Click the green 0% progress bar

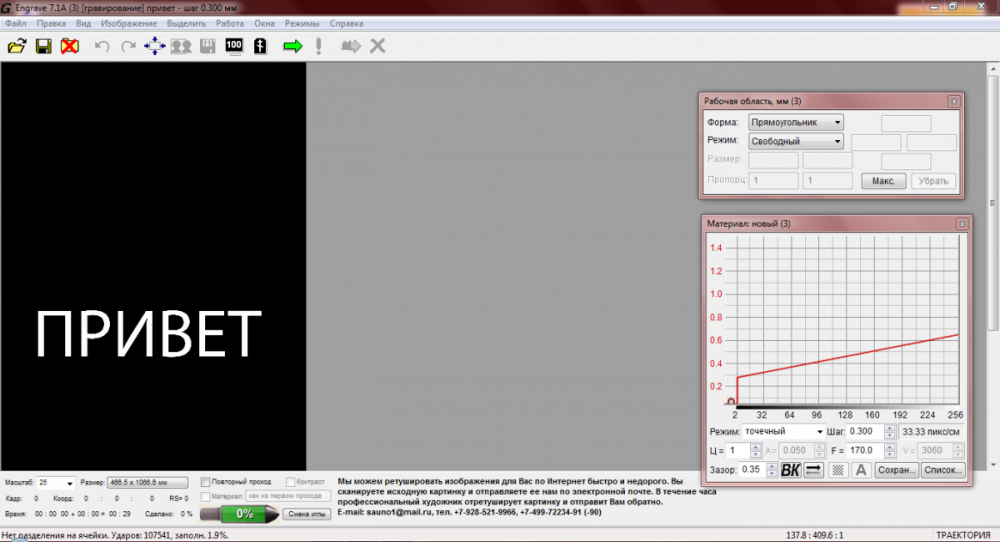244,514
